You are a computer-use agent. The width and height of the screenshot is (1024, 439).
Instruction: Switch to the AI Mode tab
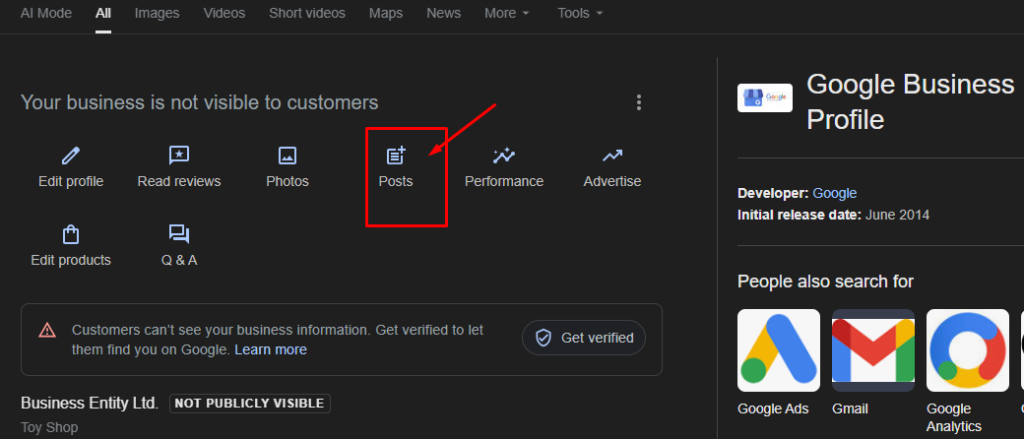point(48,13)
